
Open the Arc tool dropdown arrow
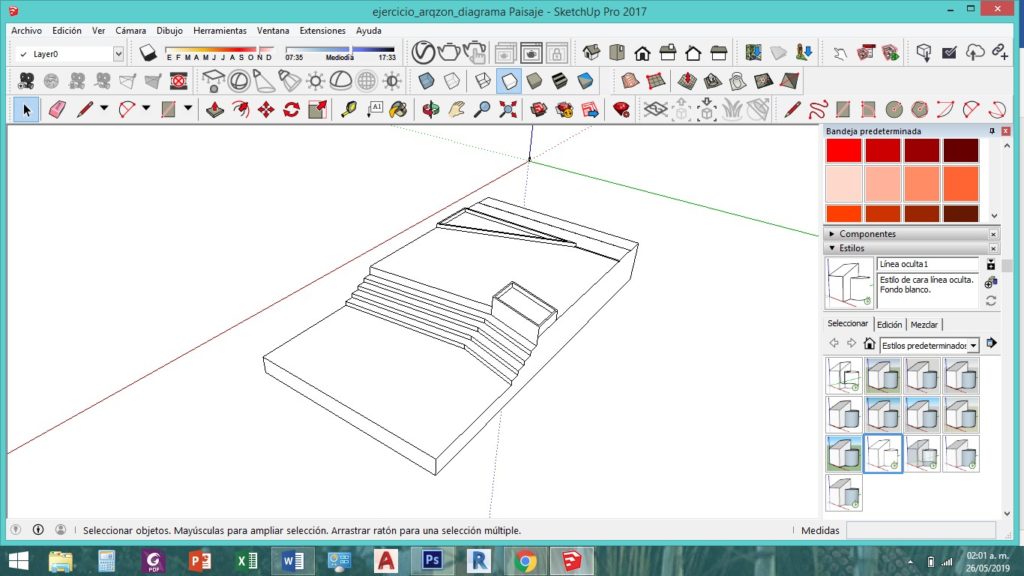click(x=146, y=108)
